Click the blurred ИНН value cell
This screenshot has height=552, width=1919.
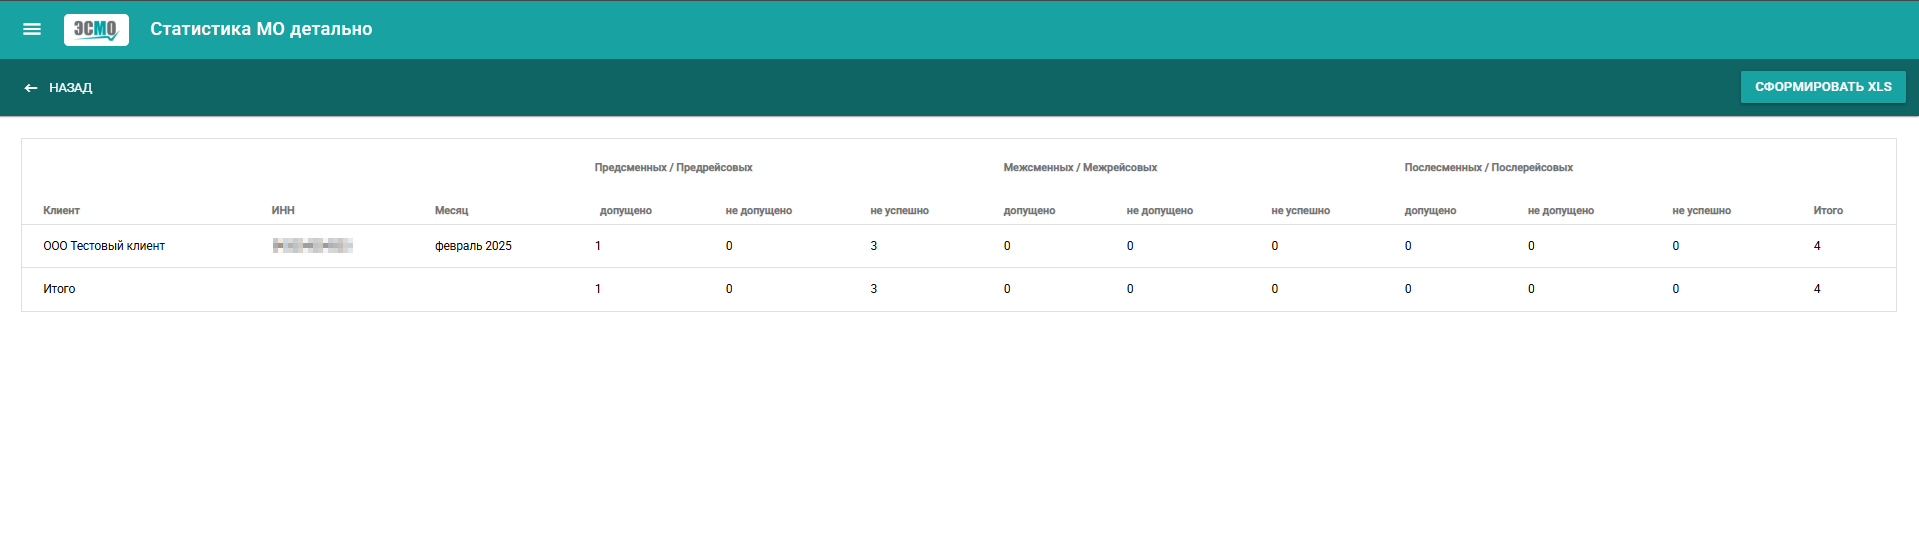pyautogui.click(x=312, y=246)
